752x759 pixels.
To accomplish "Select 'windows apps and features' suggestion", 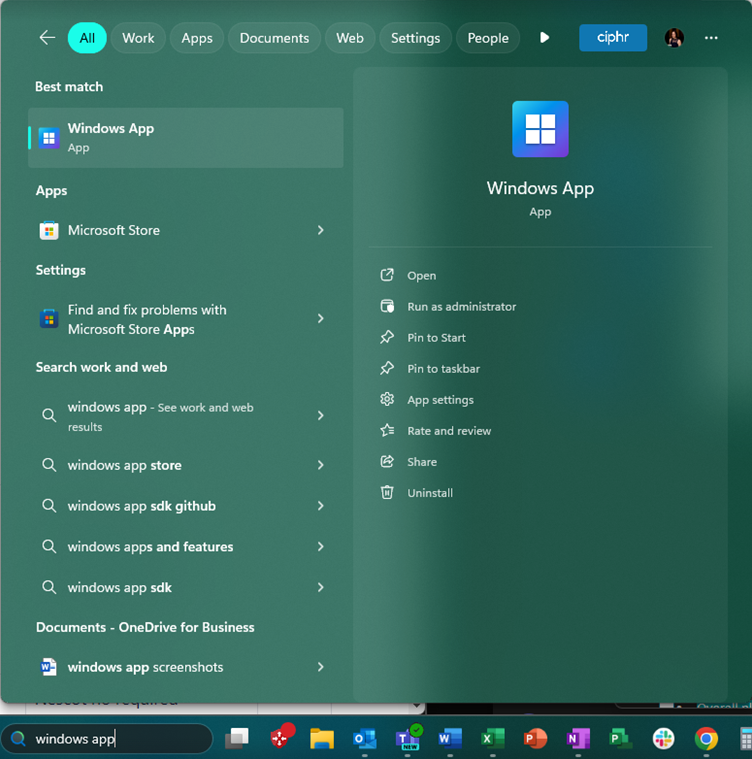I will [186, 546].
